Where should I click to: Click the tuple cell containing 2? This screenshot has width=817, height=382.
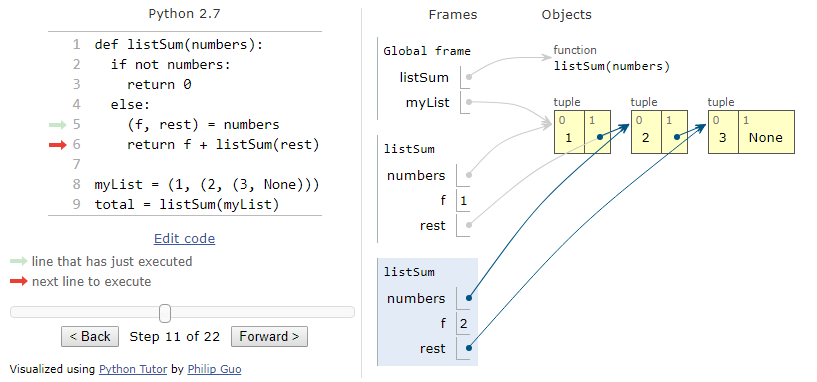pyautogui.click(x=646, y=132)
